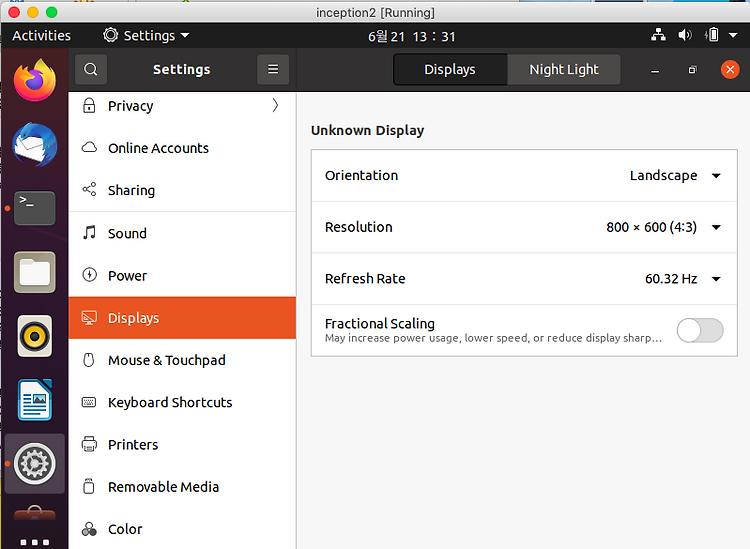
Task: Open Firefox from the dock
Action: point(34,80)
